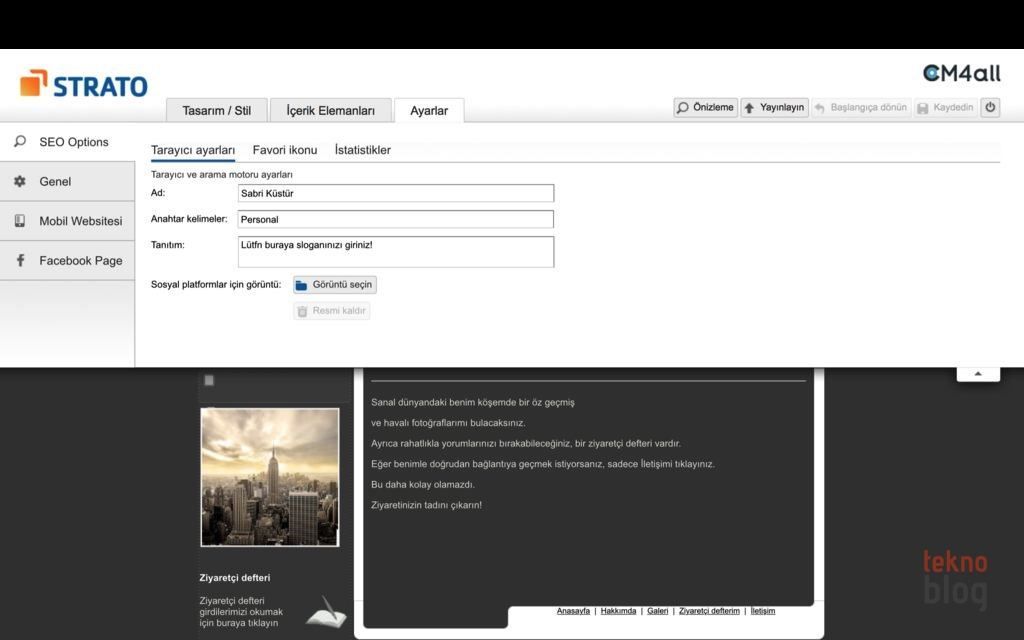
Task: Click the Anahtar kelimeler input field
Action: pyautogui.click(x=395, y=219)
